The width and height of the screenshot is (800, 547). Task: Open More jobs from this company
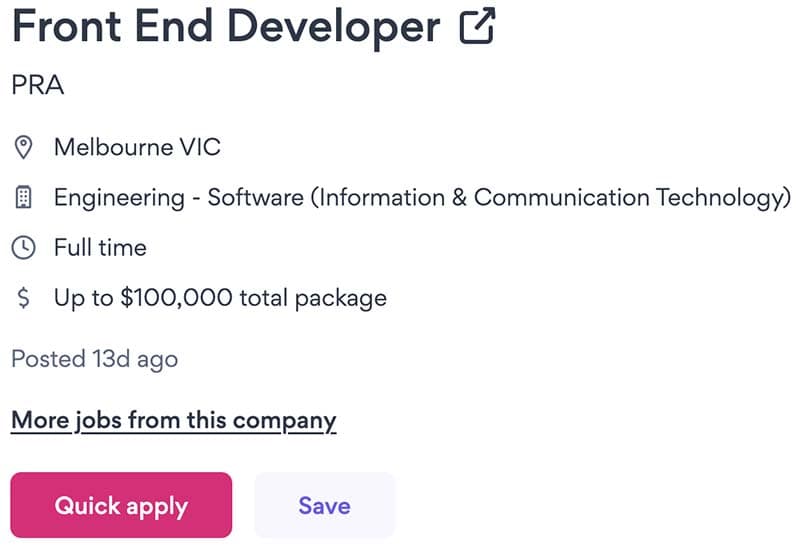173,421
